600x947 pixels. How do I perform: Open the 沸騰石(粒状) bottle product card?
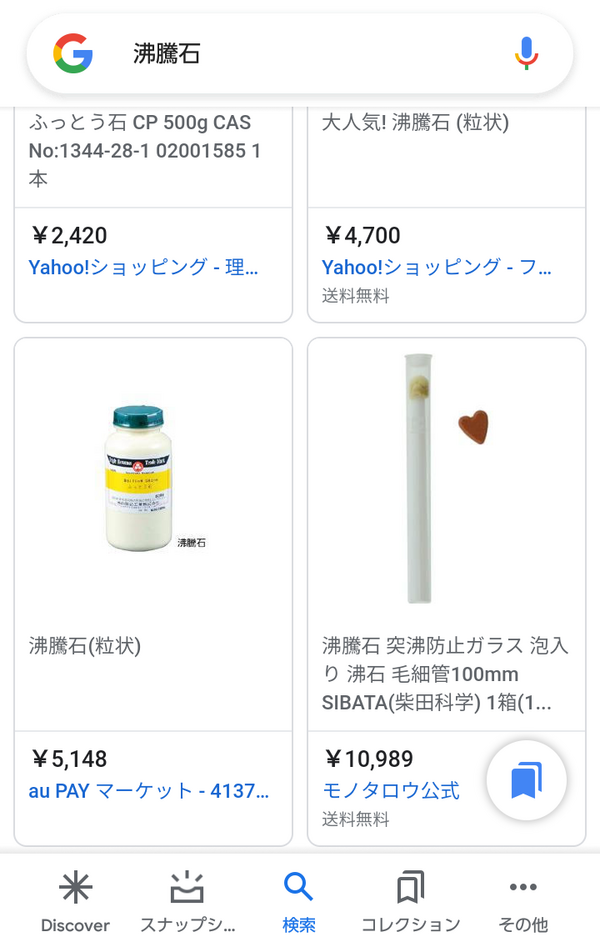pos(152,490)
